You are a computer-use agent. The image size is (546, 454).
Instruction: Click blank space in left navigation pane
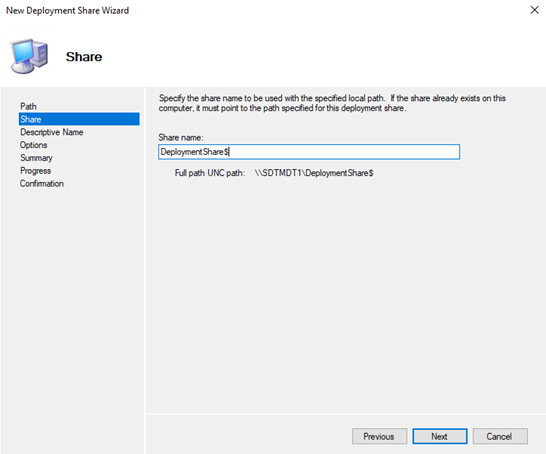72,296
